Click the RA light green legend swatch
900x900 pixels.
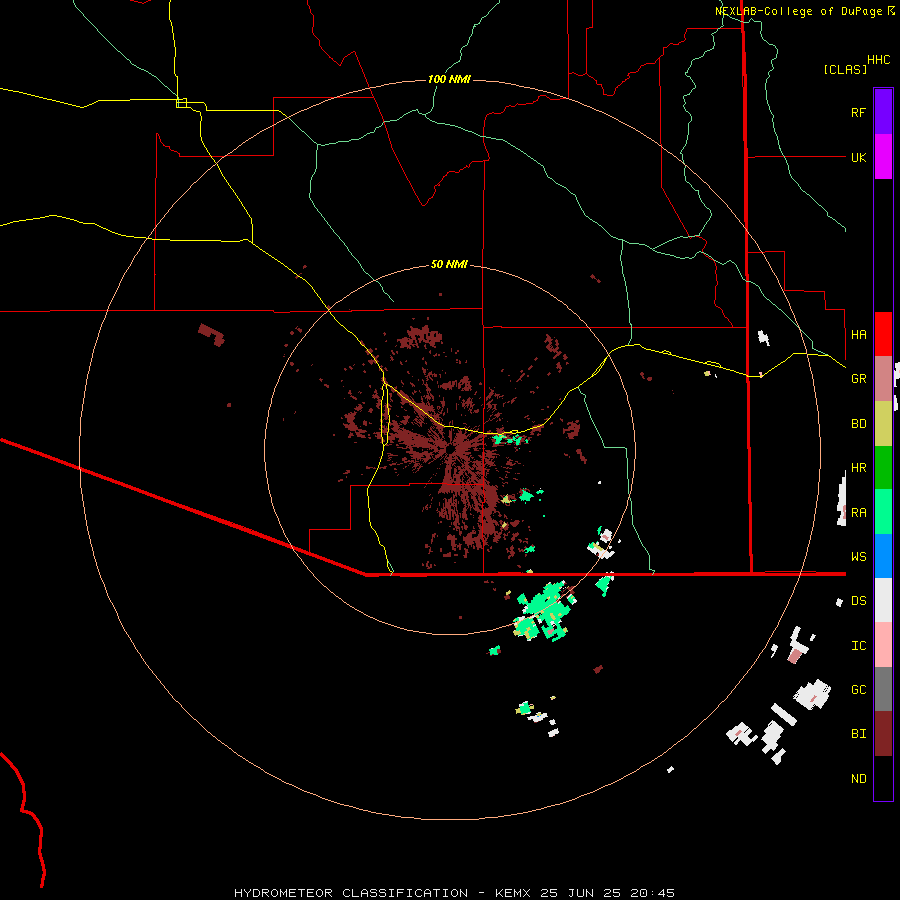point(883,511)
